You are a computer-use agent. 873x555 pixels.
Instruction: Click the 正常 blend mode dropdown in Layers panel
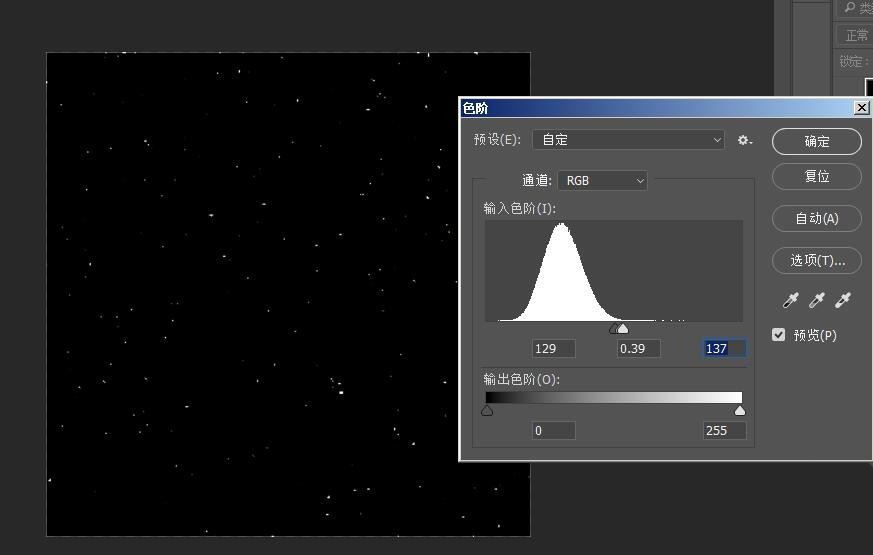pos(855,35)
